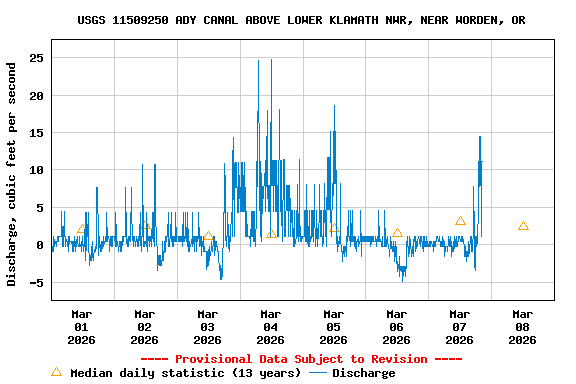This screenshot has width=576, height=384.
Task: Click the Mar 02 median triangle marker
Action: pos(145,225)
